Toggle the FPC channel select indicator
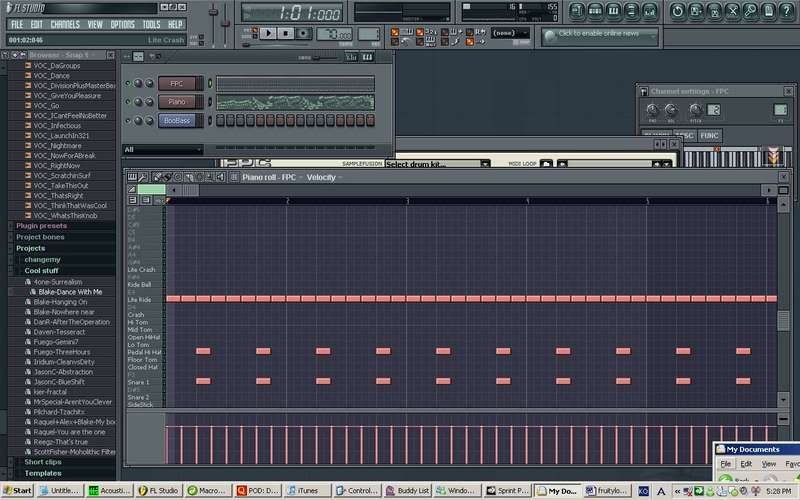Screen dimensions: 800x500 (x=209, y=83)
